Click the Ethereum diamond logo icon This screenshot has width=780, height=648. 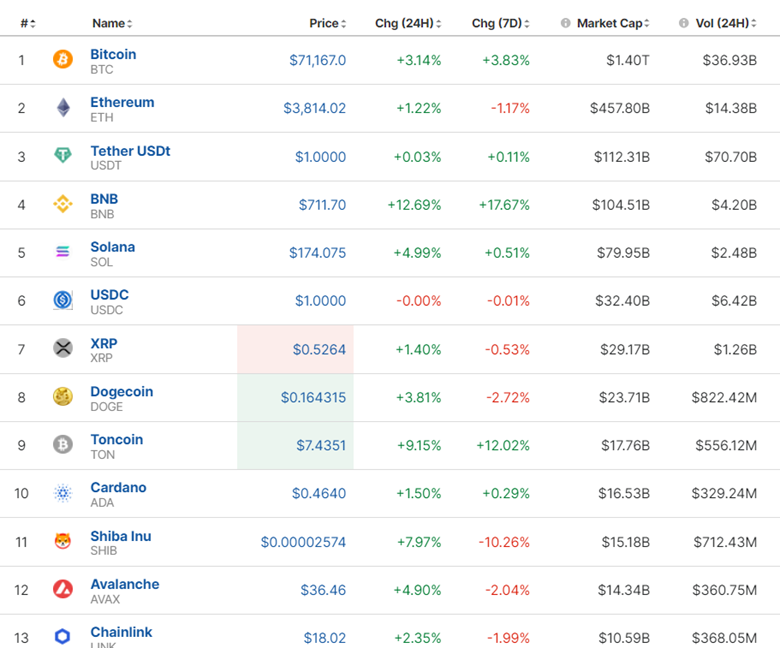coord(63,108)
